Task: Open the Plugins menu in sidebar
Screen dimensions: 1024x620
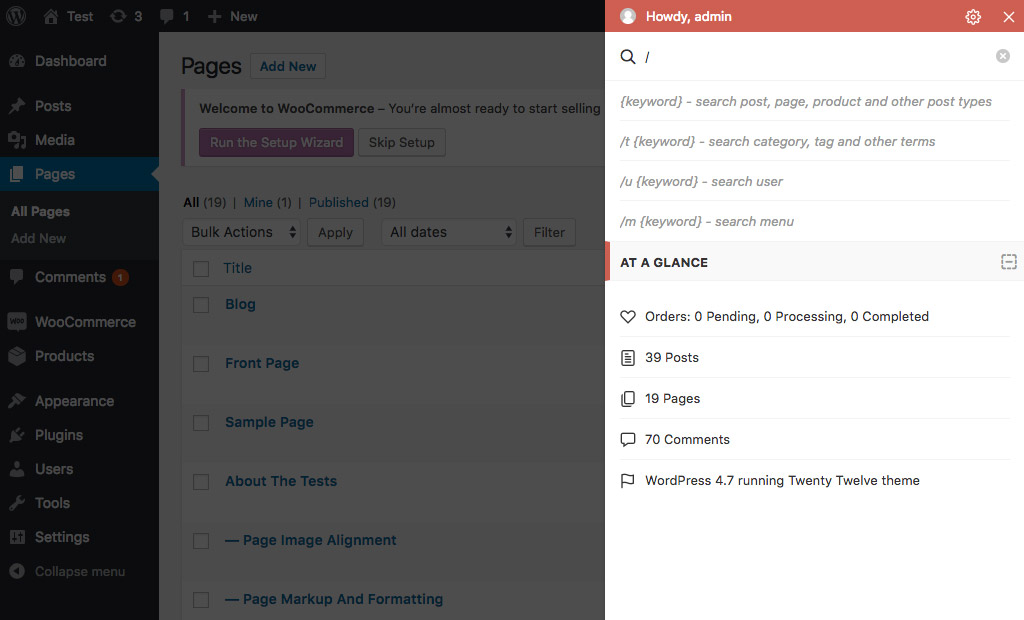Action: 58,435
